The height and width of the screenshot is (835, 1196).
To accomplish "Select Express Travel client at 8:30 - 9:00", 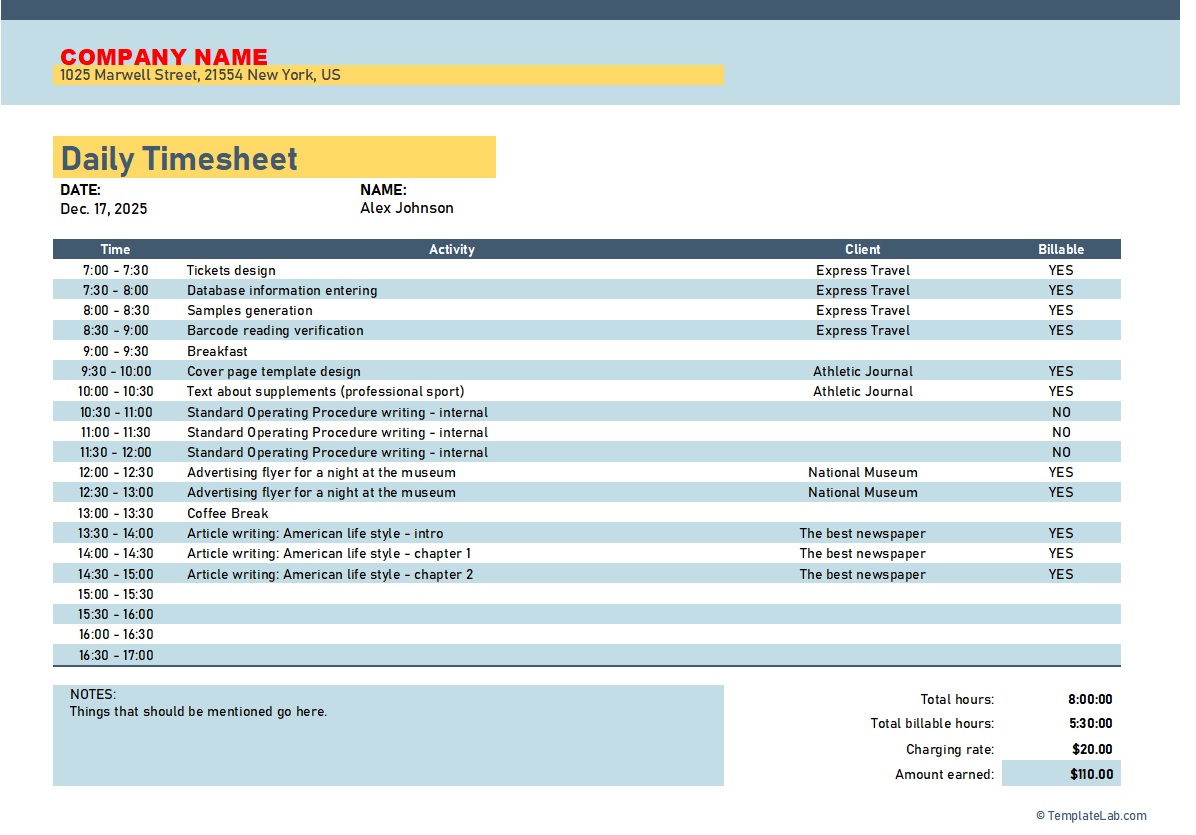I will coord(863,330).
